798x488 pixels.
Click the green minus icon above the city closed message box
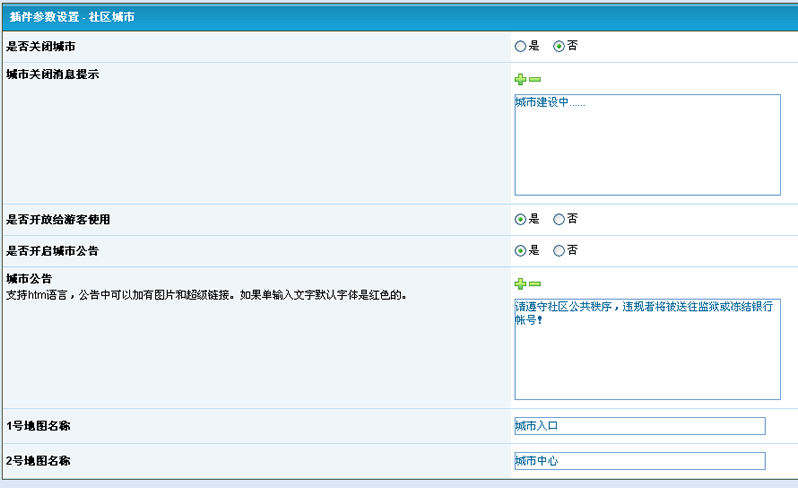535,79
